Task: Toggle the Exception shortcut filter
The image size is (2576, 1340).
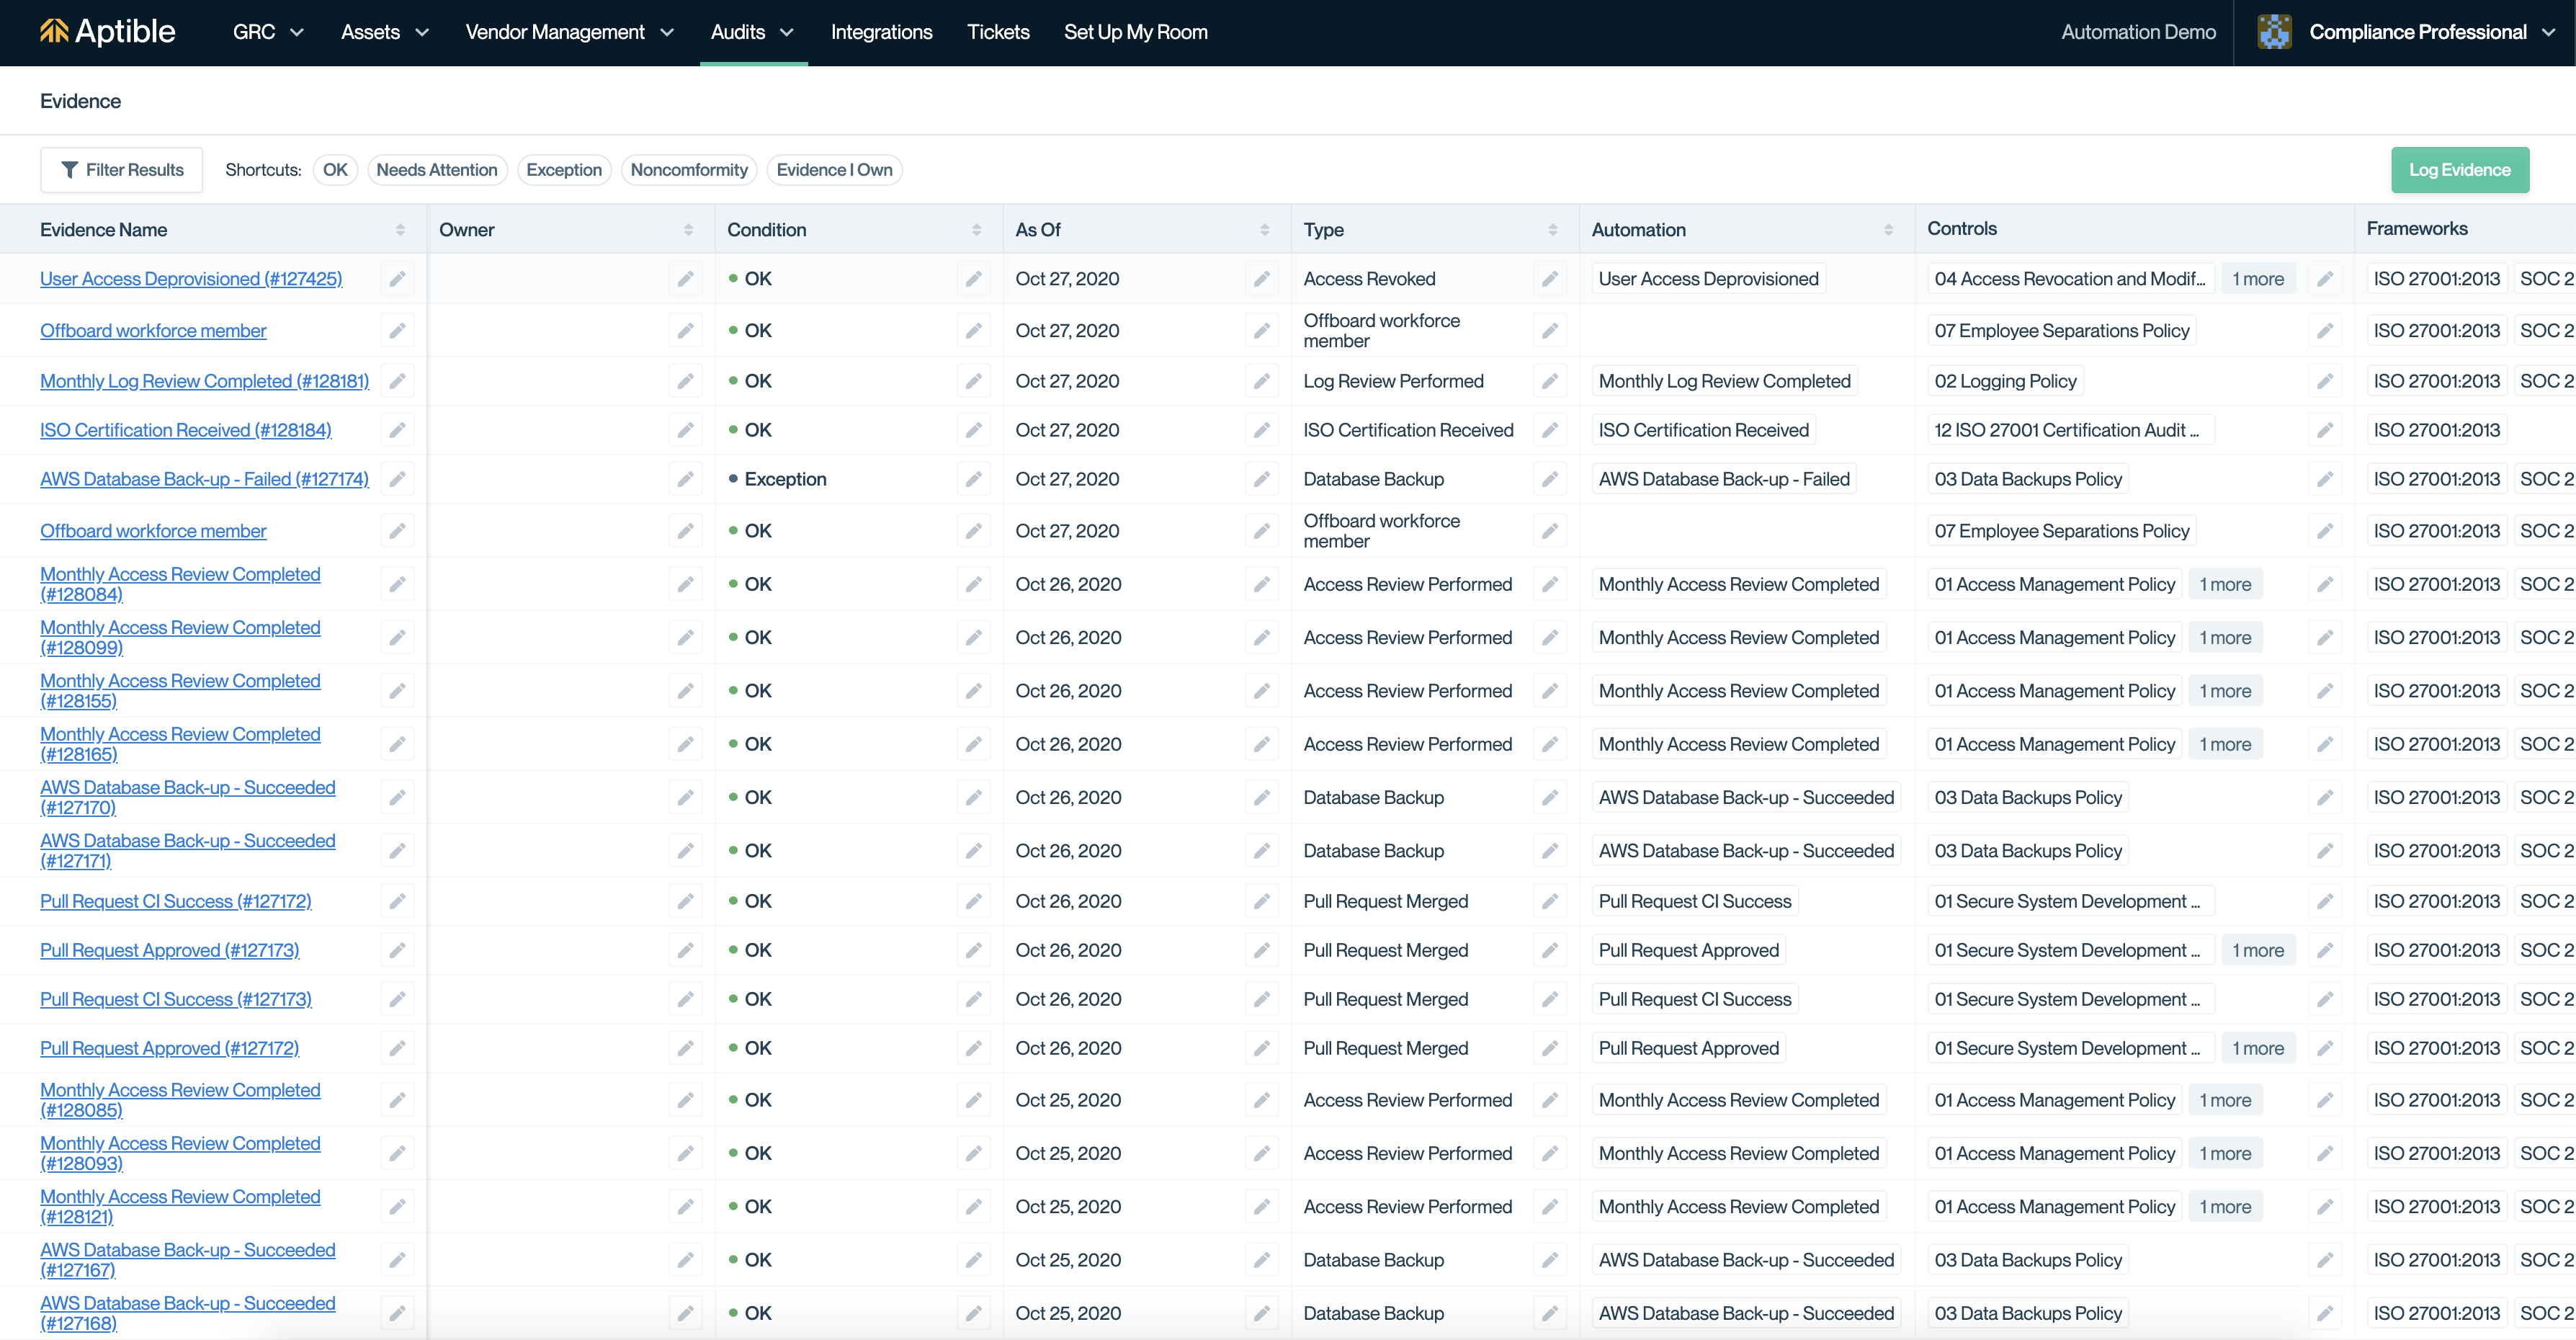Action: [563, 170]
